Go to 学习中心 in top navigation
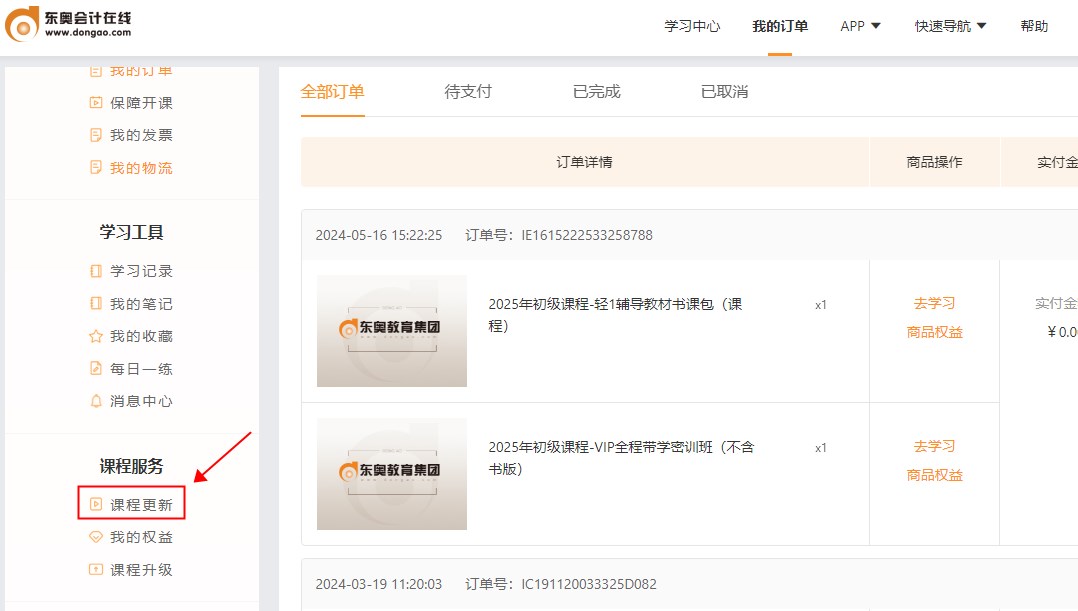Screen dimensions: 1078x611 point(692,27)
